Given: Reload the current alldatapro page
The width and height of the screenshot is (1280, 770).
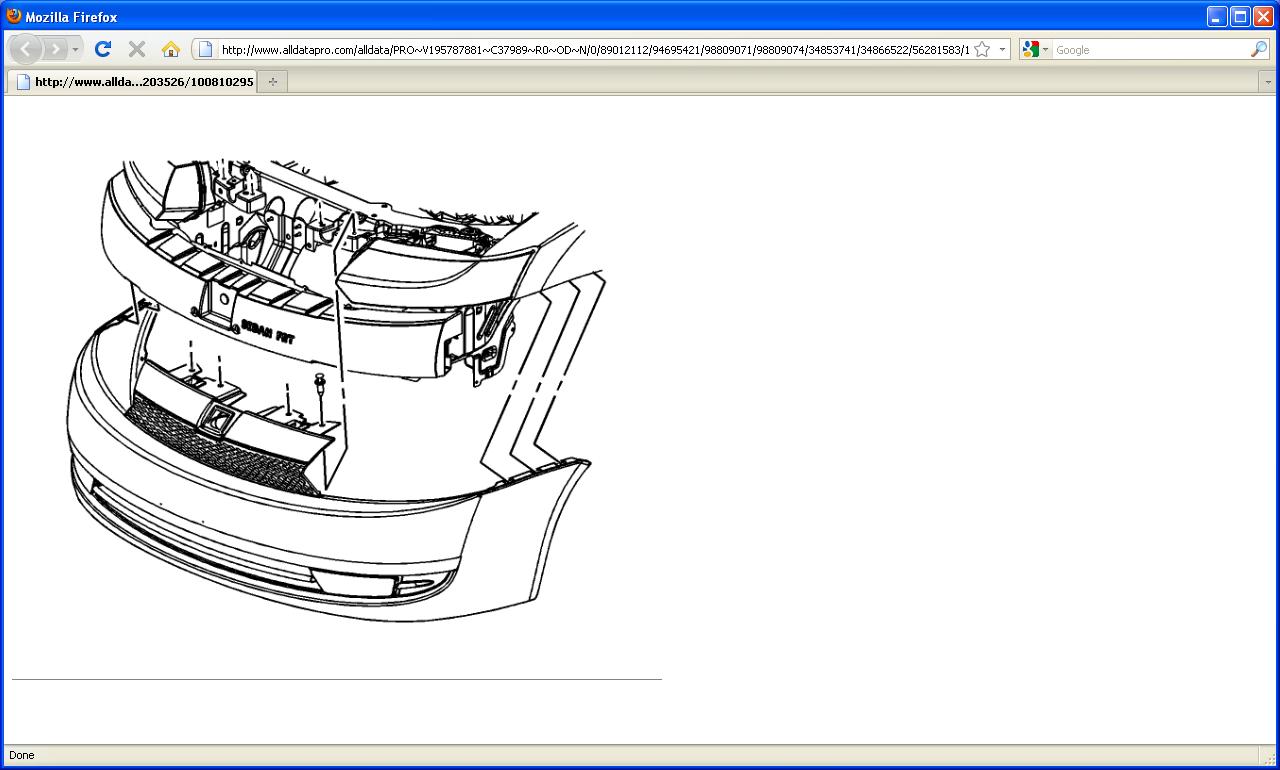Looking at the screenshot, I should point(102,49).
